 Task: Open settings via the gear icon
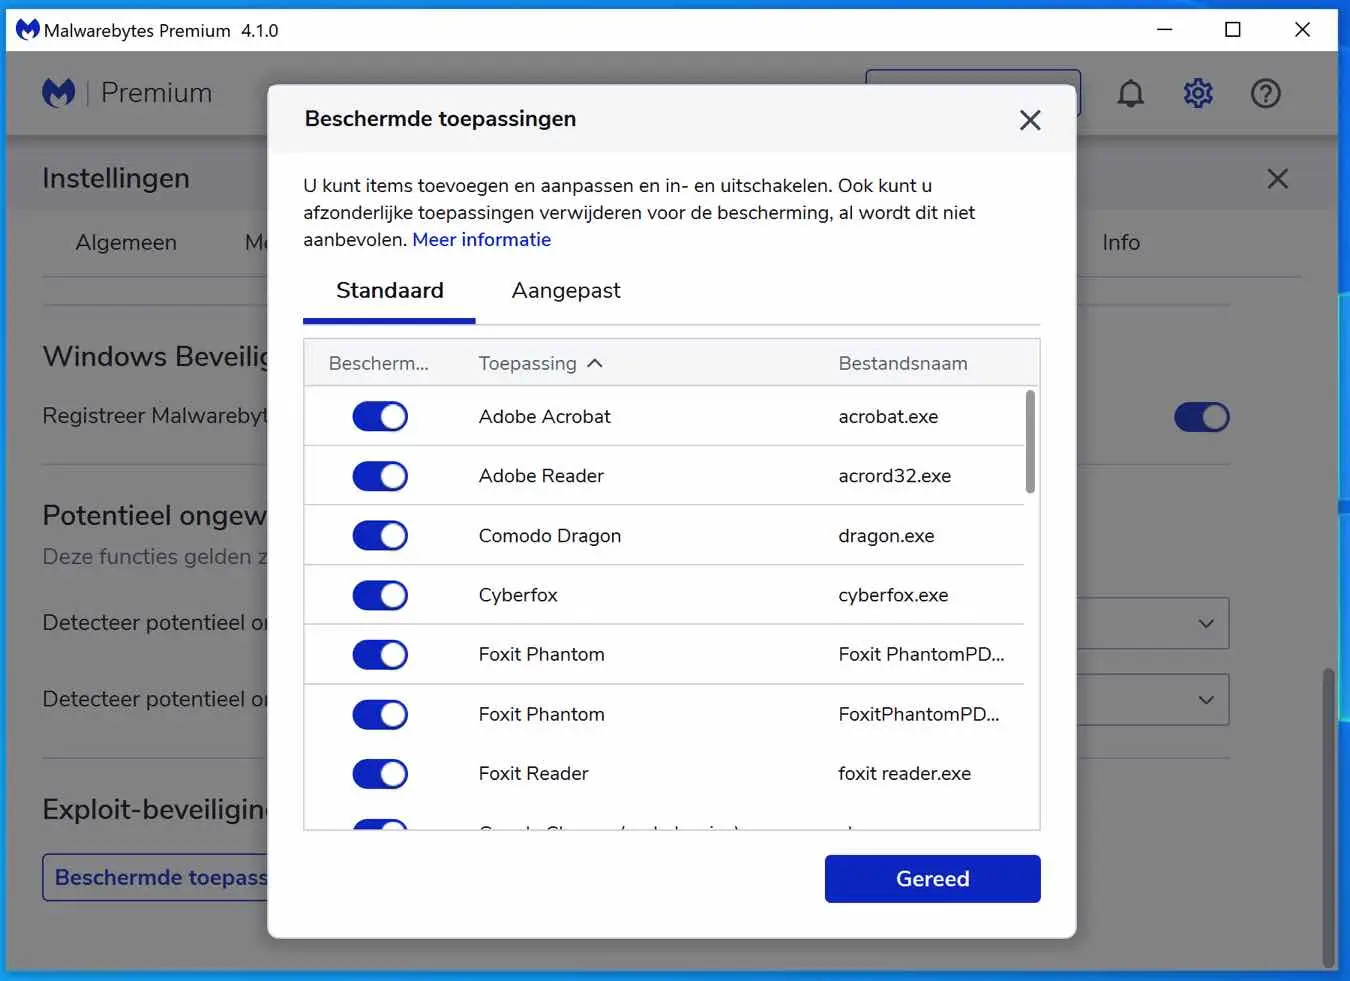pyautogui.click(x=1198, y=93)
